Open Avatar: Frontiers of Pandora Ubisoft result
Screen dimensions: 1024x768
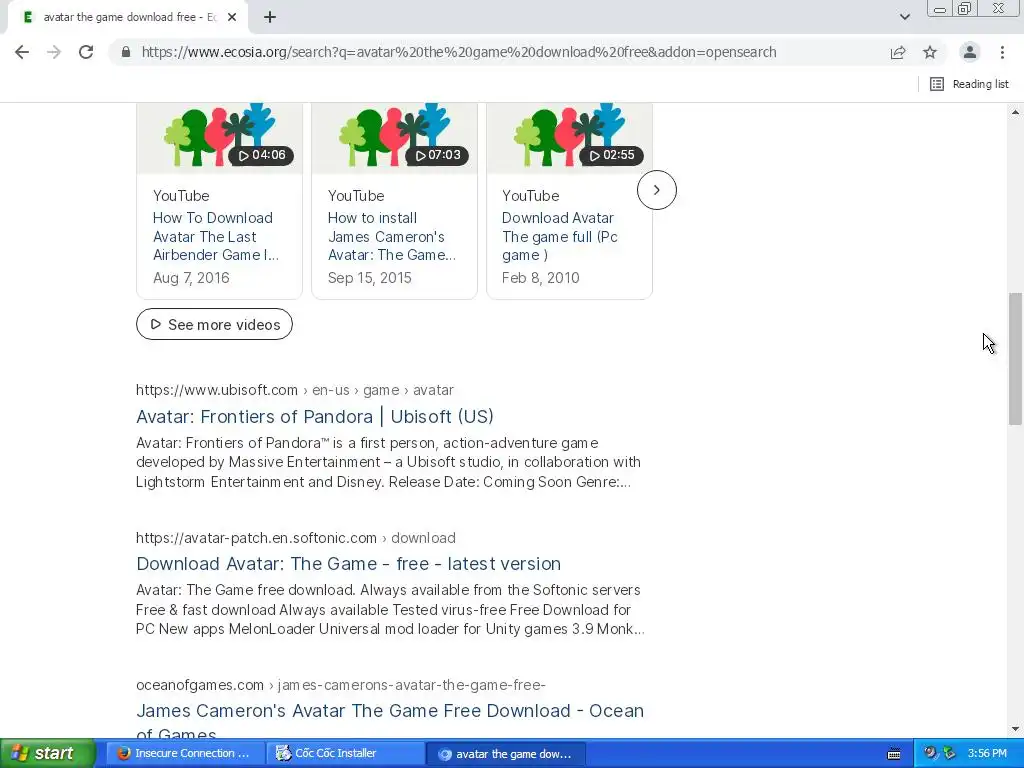(315, 416)
